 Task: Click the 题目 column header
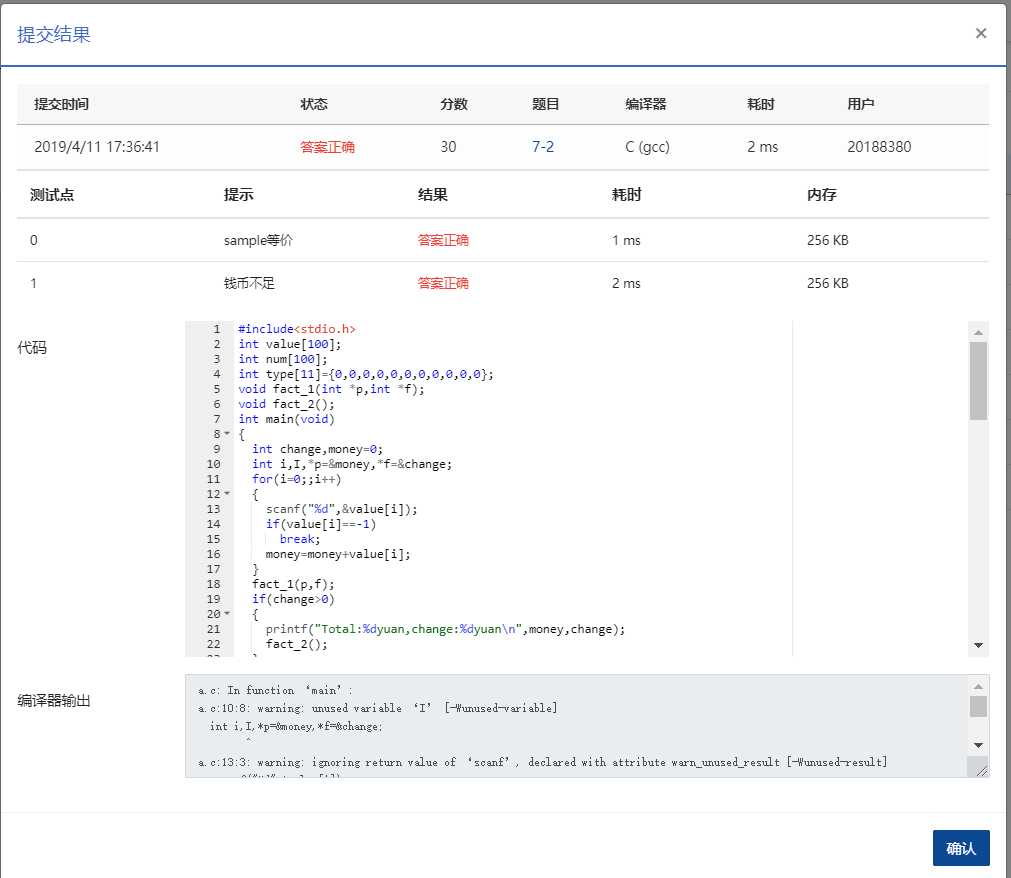545,104
